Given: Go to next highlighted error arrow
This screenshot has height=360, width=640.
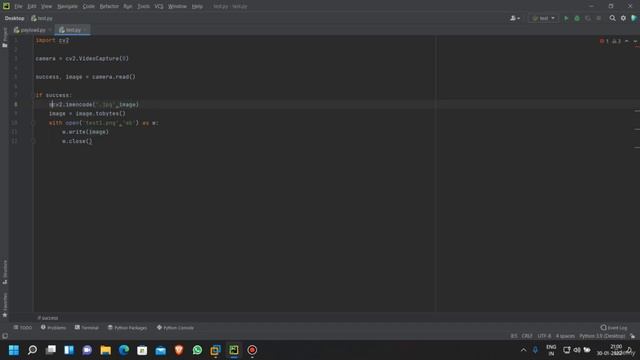Looking at the screenshot, I should (x=636, y=41).
